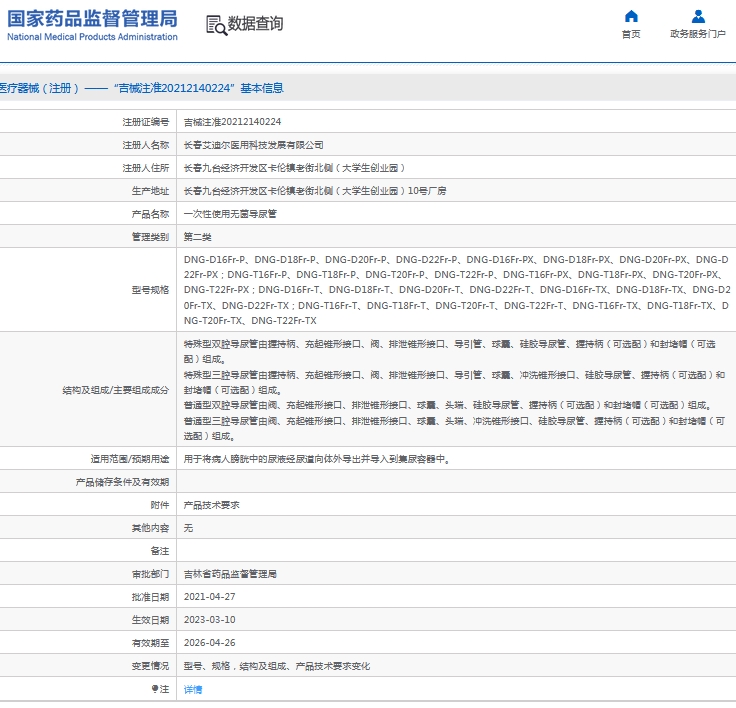Select the 审批部门 row label
The height and width of the screenshot is (708, 736).
(x=150, y=574)
